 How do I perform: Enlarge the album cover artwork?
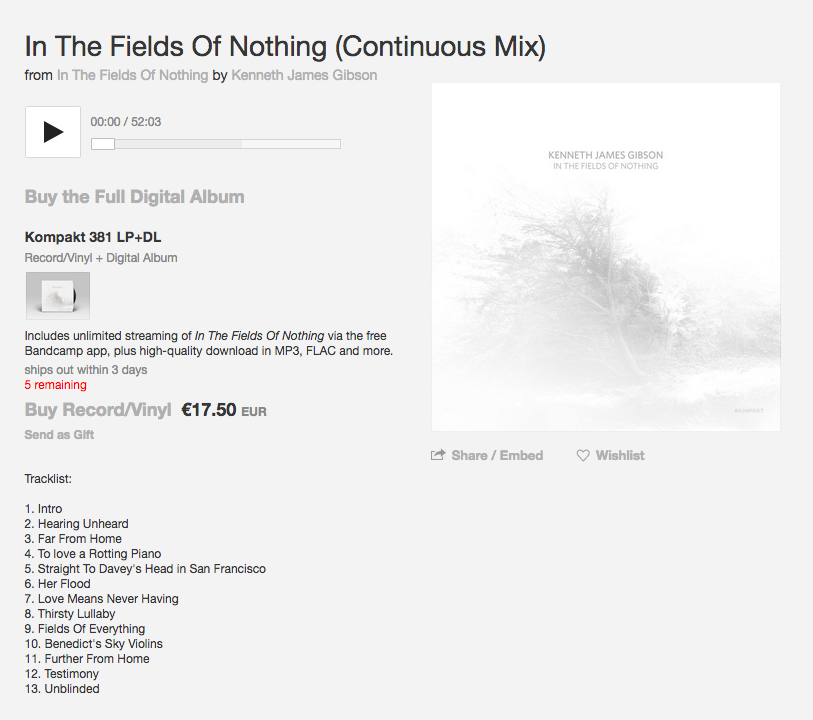tap(606, 257)
